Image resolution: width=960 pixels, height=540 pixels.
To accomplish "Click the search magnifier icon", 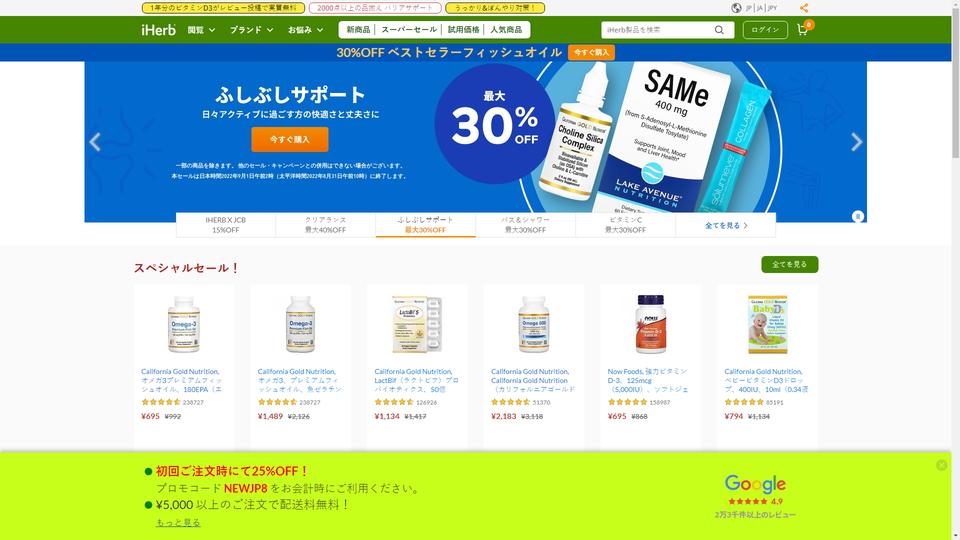I will (719, 29).
